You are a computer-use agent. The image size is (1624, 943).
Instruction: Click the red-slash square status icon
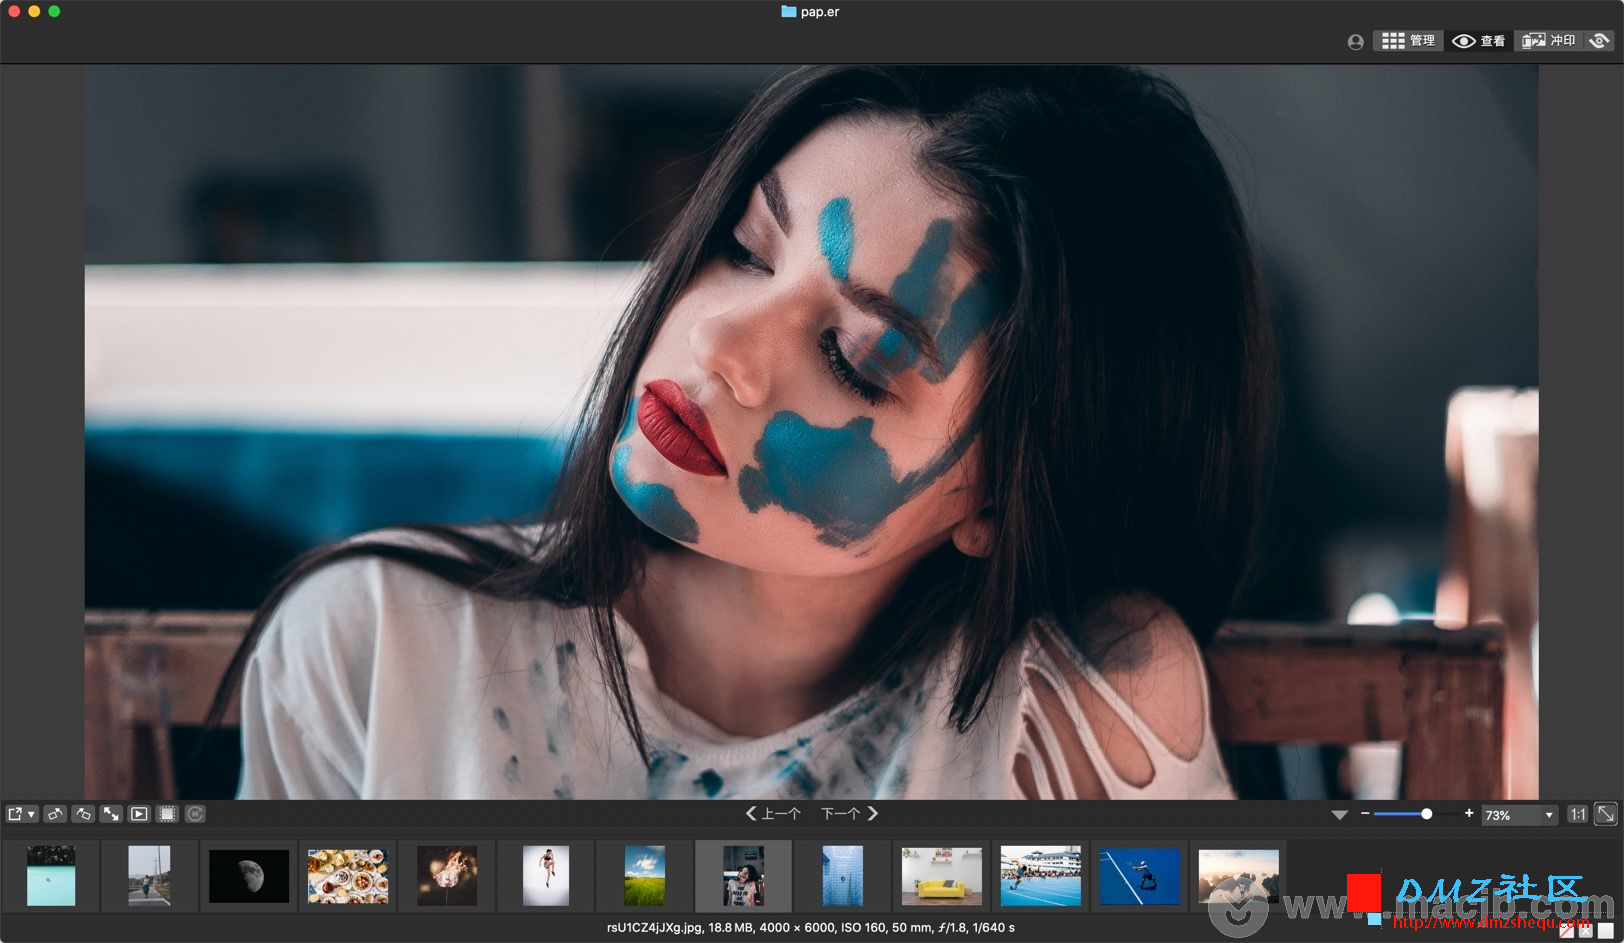tap(1566, 931)
